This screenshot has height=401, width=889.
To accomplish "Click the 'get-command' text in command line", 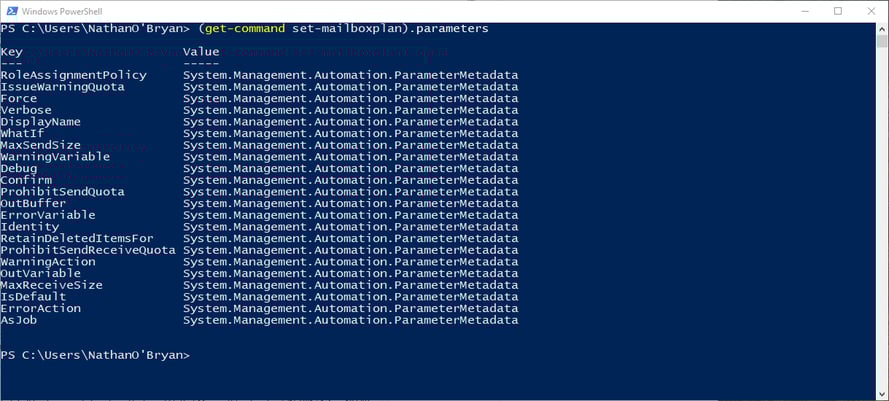I will coord(245,28).
